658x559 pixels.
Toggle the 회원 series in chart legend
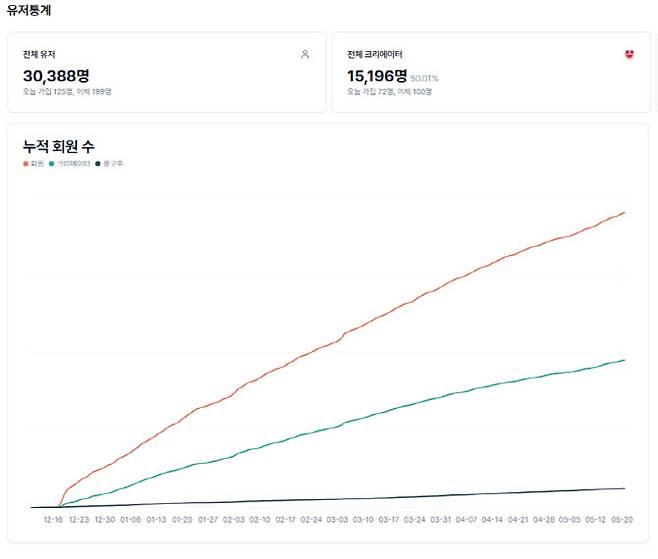click(34, 163)
